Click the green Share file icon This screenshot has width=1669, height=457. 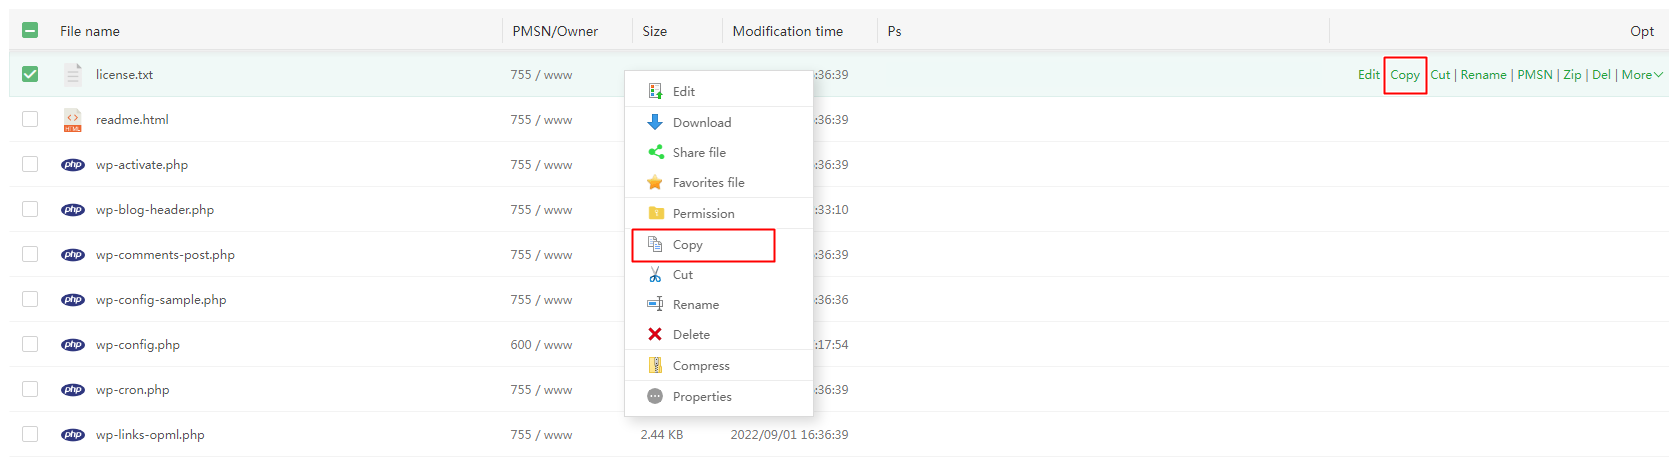click(655, 152)
